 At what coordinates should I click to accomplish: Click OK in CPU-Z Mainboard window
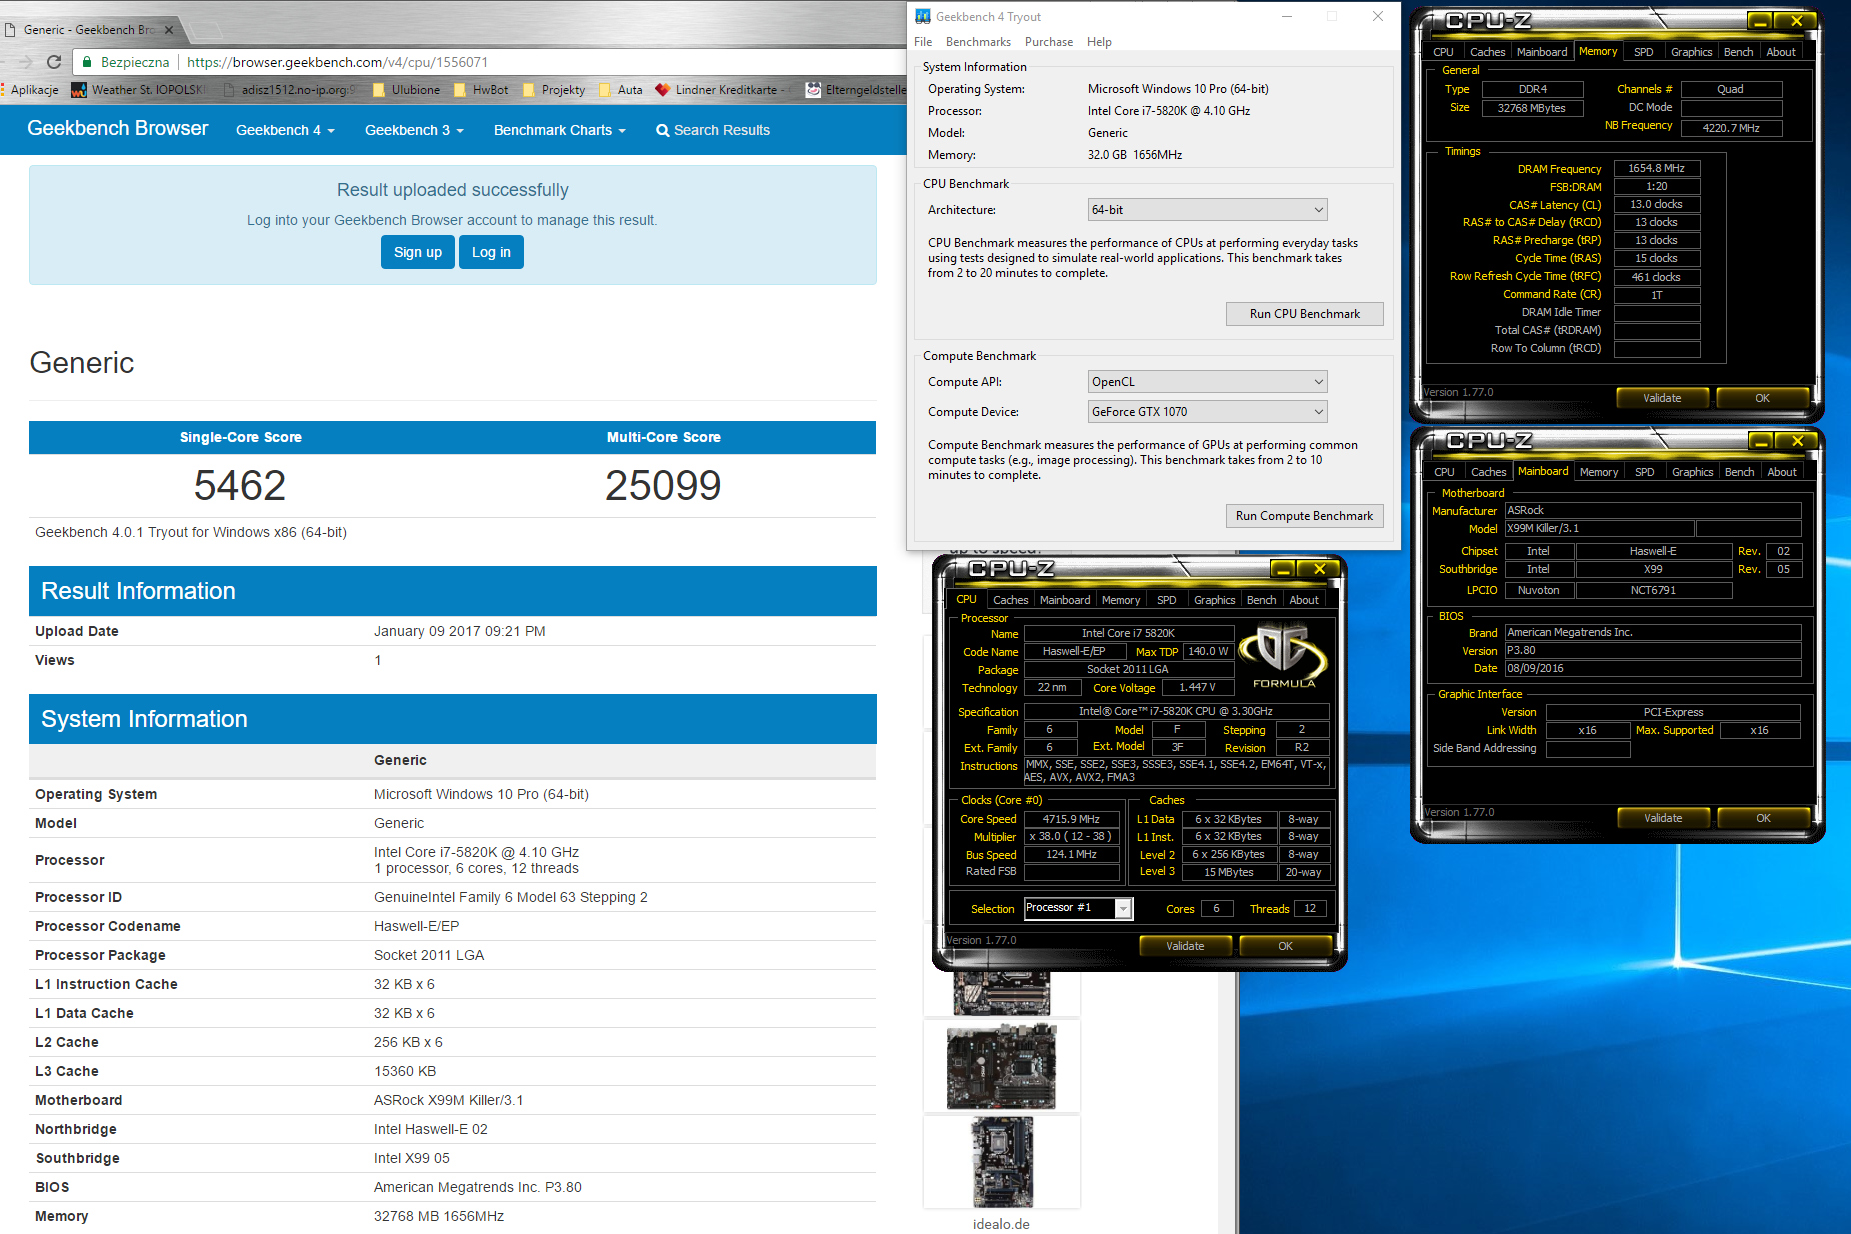click(1763, 818)
